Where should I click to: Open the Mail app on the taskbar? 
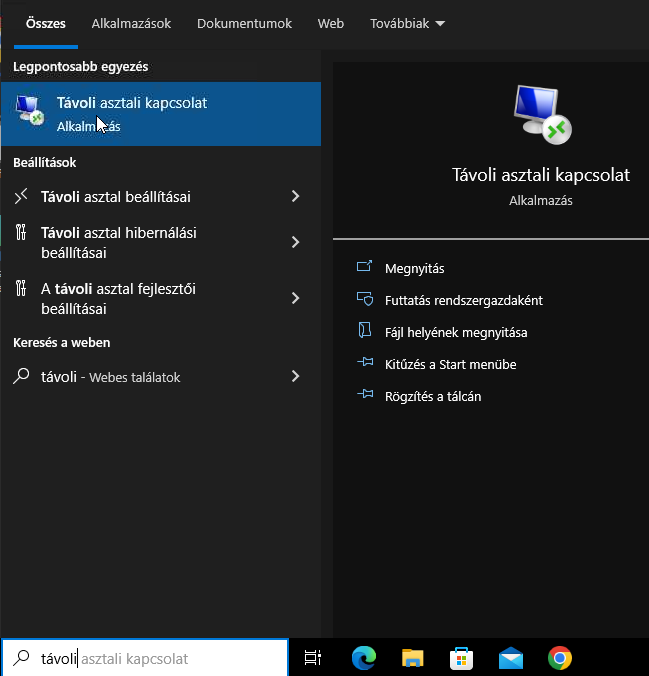point(511,657)
